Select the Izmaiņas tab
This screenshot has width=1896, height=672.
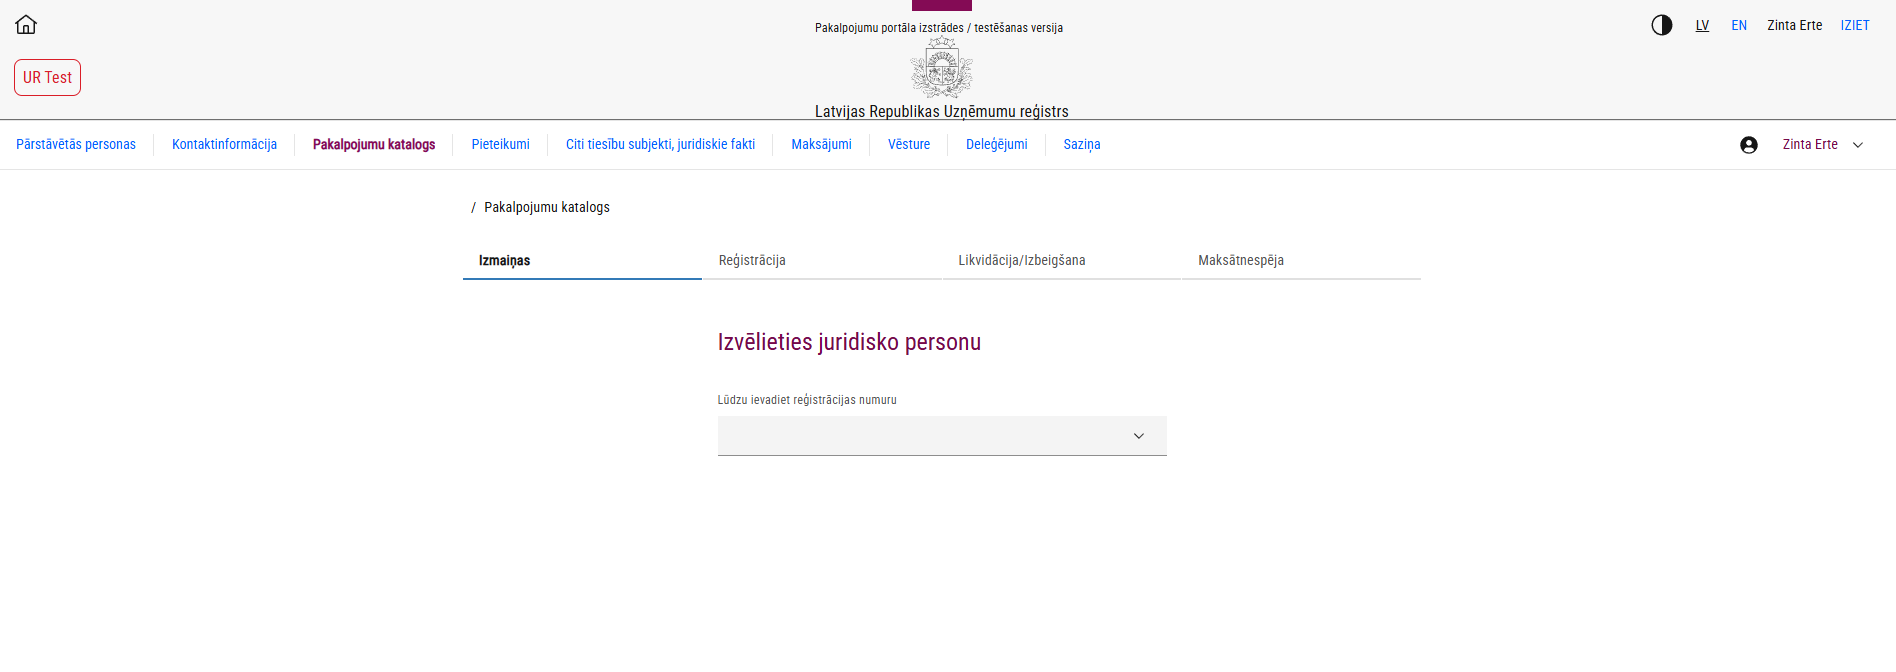[x=504, y=260]
